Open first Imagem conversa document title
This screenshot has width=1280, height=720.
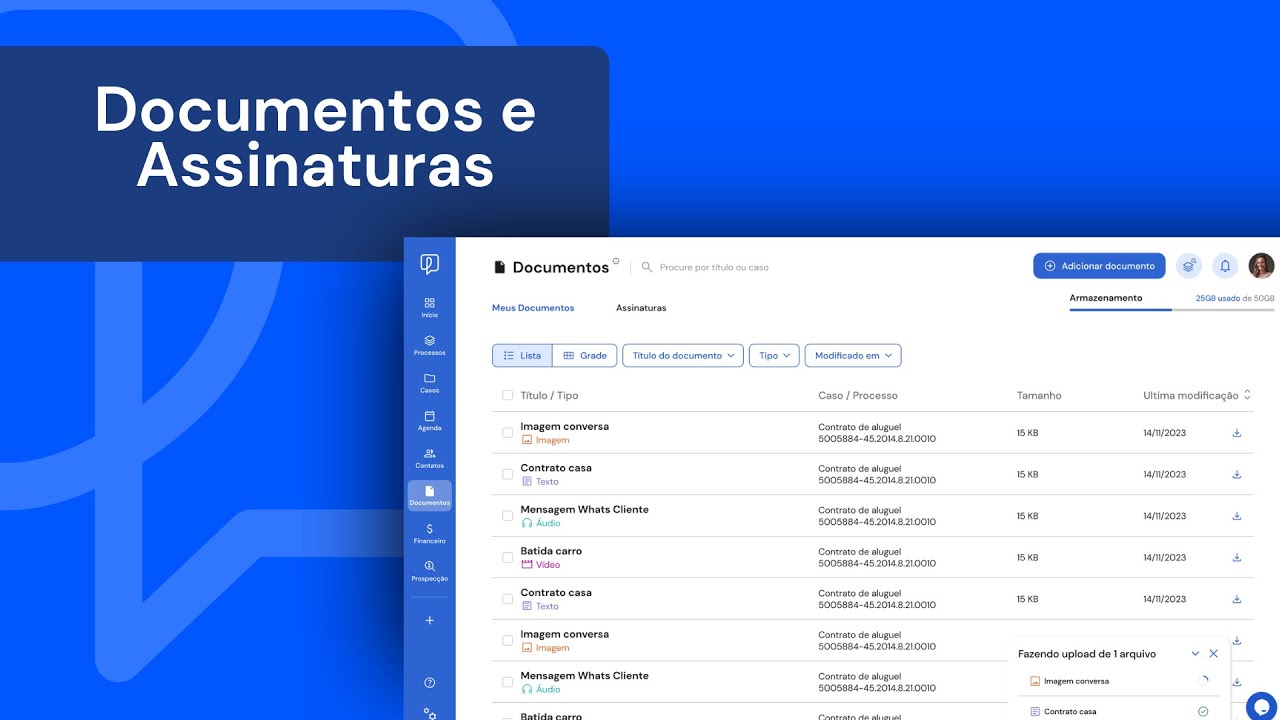[565, 426]
